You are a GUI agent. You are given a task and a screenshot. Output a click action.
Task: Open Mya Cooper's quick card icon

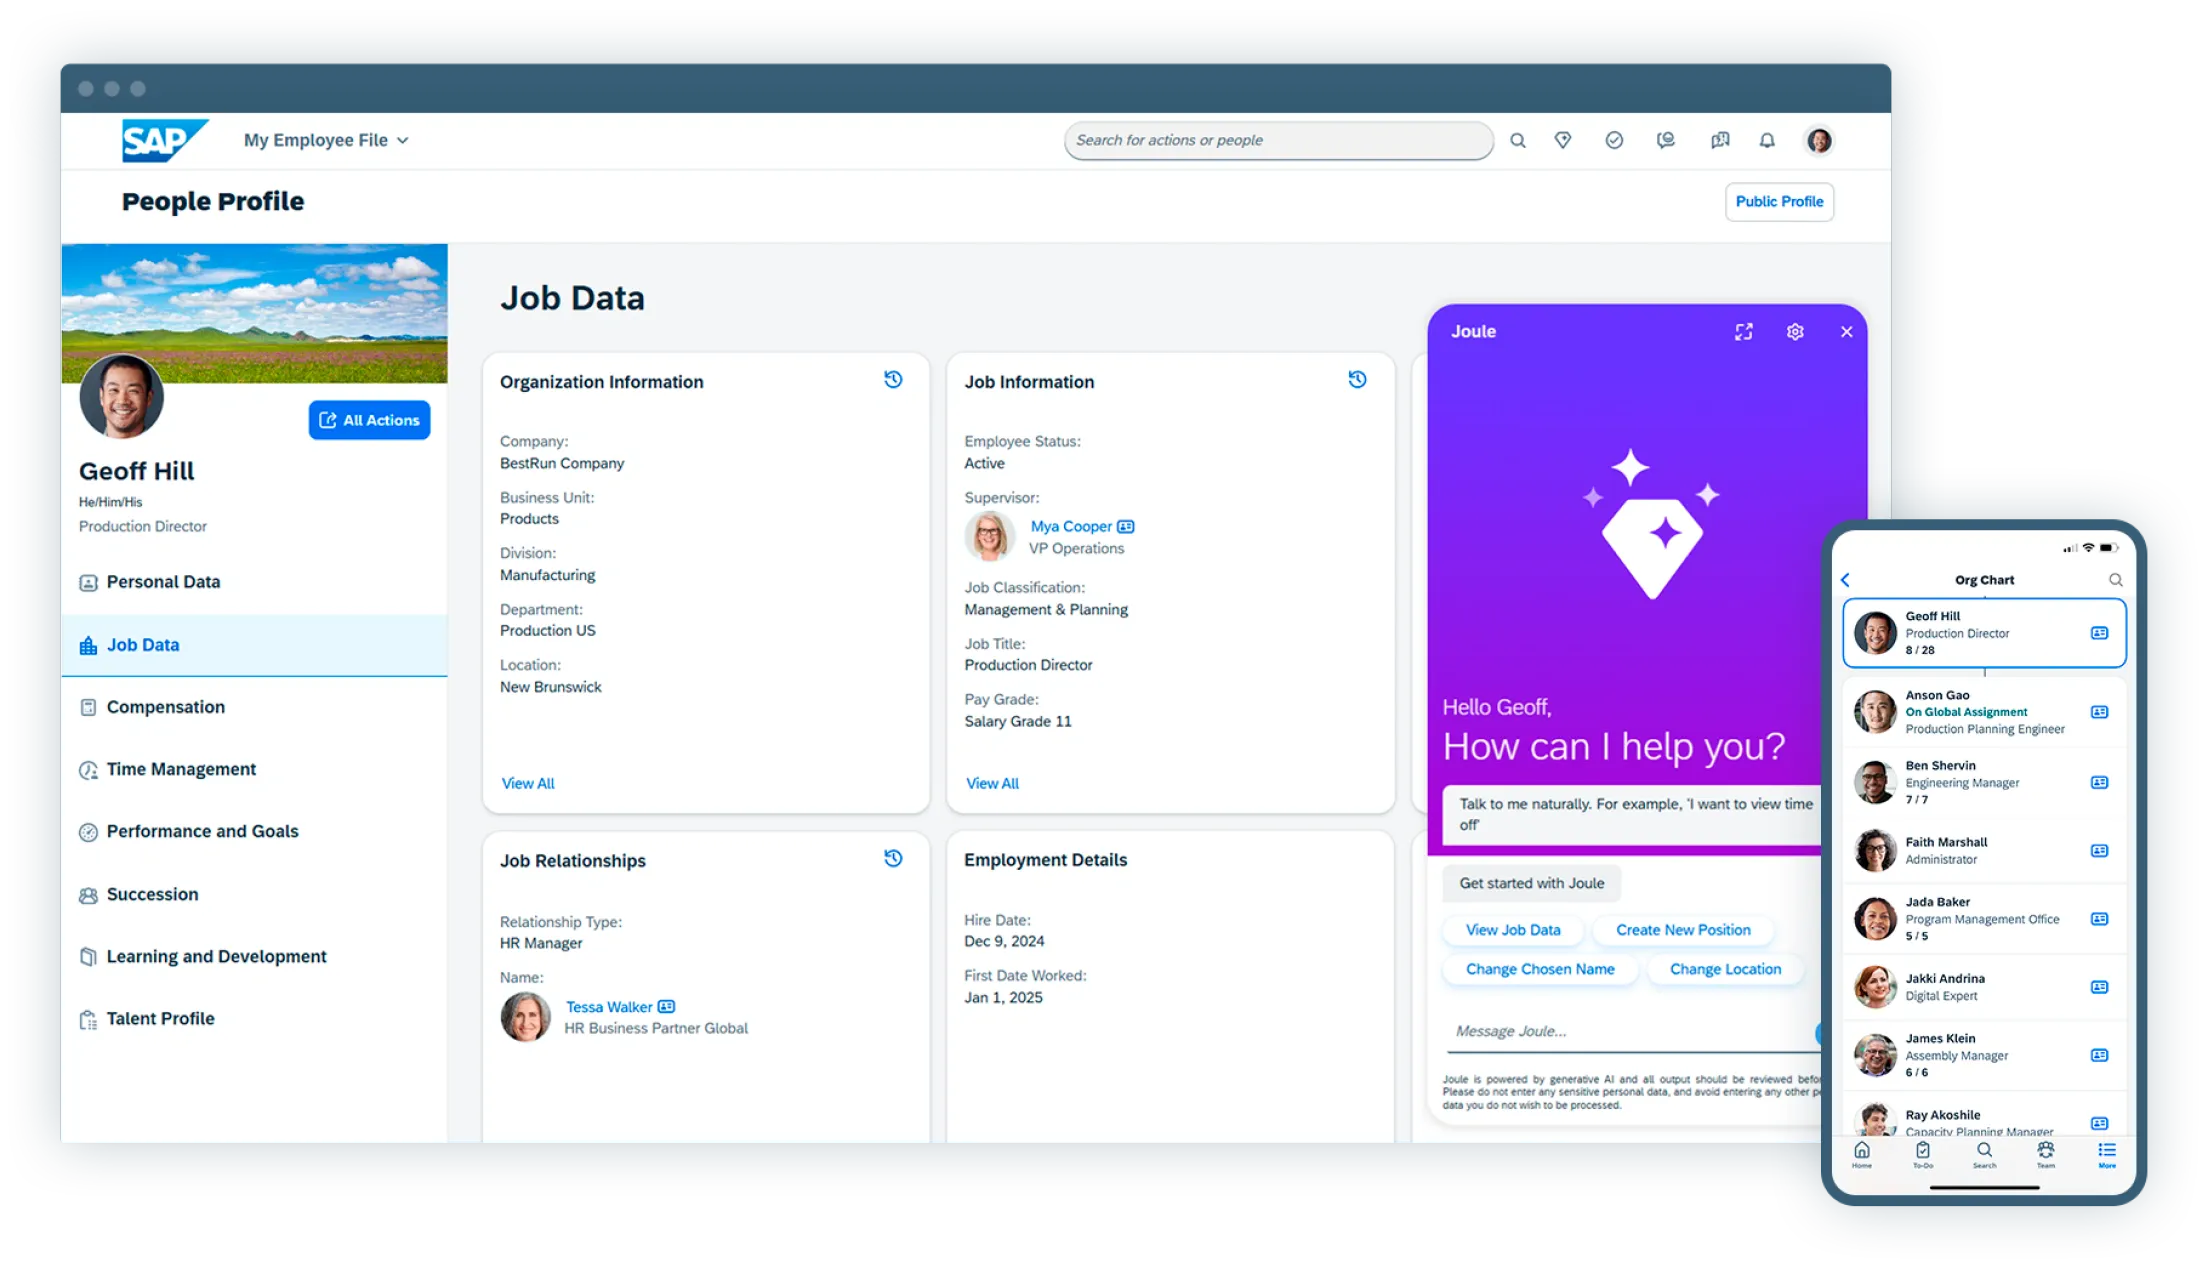coord(1126,526)
